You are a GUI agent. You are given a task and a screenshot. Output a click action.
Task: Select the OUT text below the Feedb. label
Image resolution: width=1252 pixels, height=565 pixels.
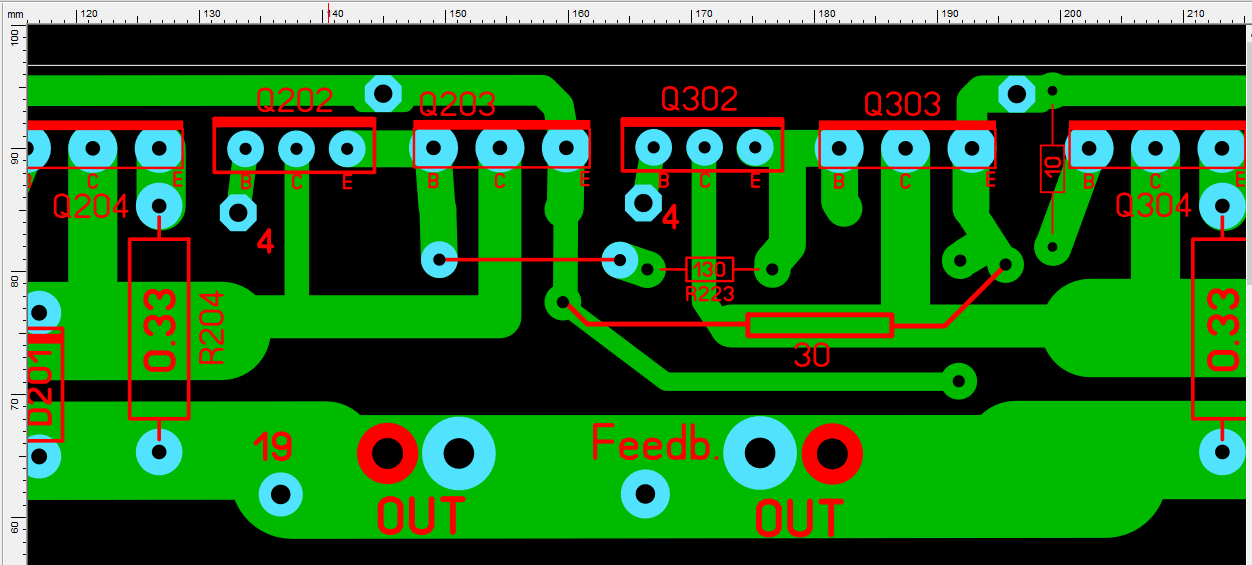click(798, 519)
